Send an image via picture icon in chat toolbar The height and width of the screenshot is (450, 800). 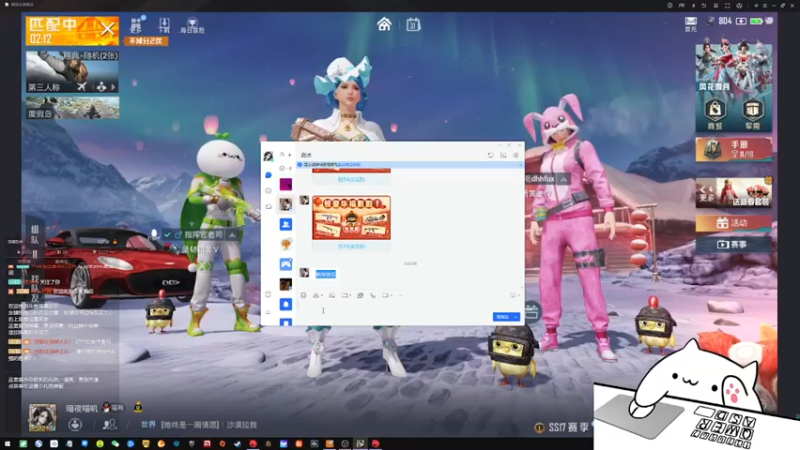[332, 295]
